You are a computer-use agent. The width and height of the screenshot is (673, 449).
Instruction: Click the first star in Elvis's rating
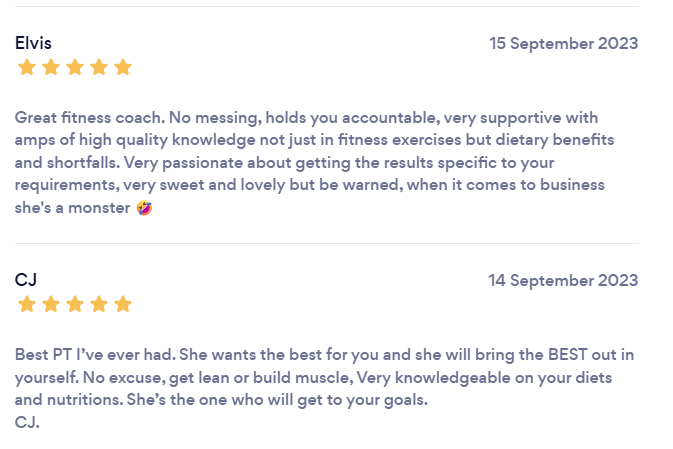coord(27,68)
